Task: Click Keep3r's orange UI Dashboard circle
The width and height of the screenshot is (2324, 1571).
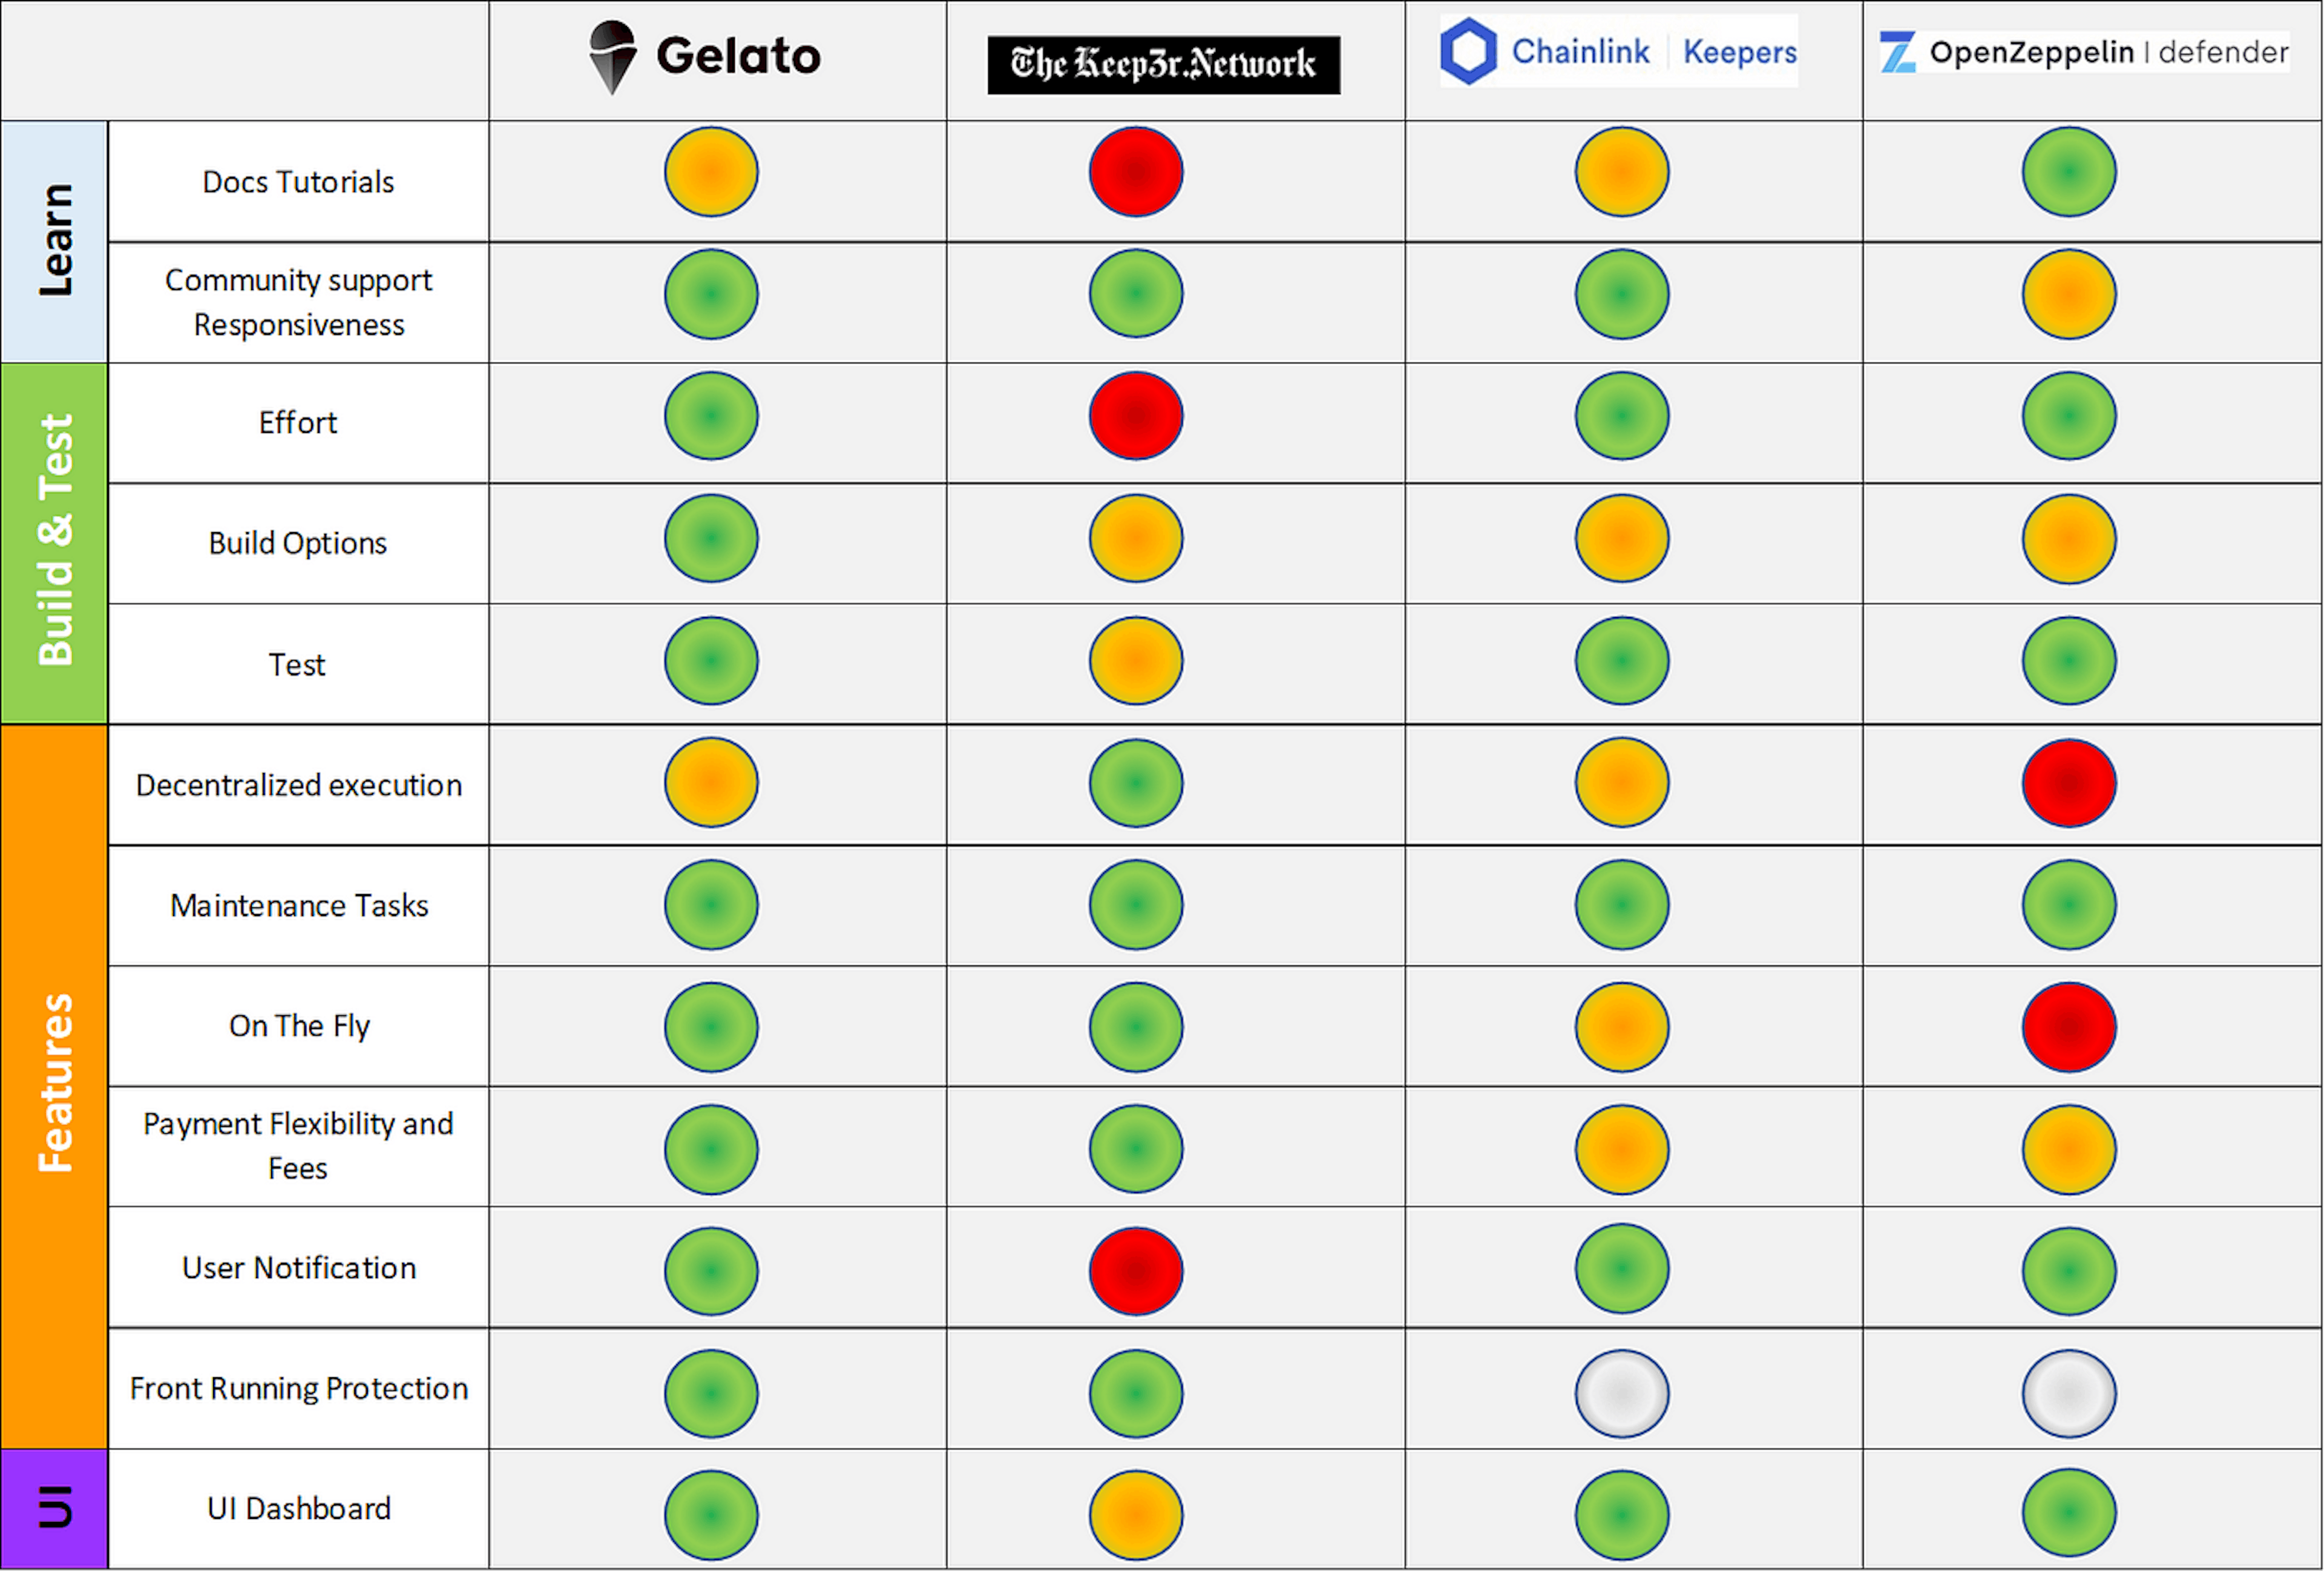Action: pyautogui.click(x=1136, y=1515)
